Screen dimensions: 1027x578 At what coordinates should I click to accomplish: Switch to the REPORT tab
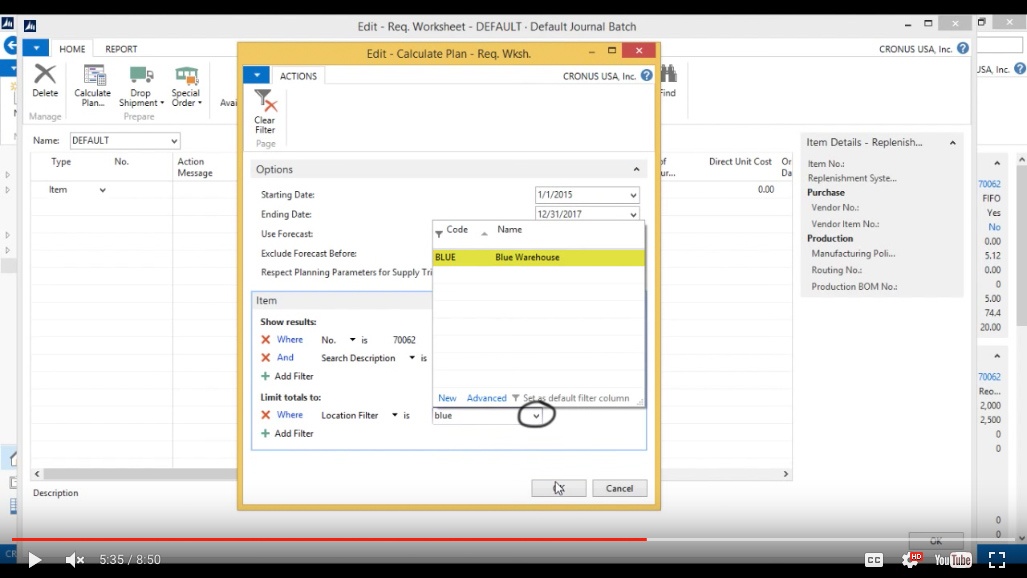[x=121, y=48]
